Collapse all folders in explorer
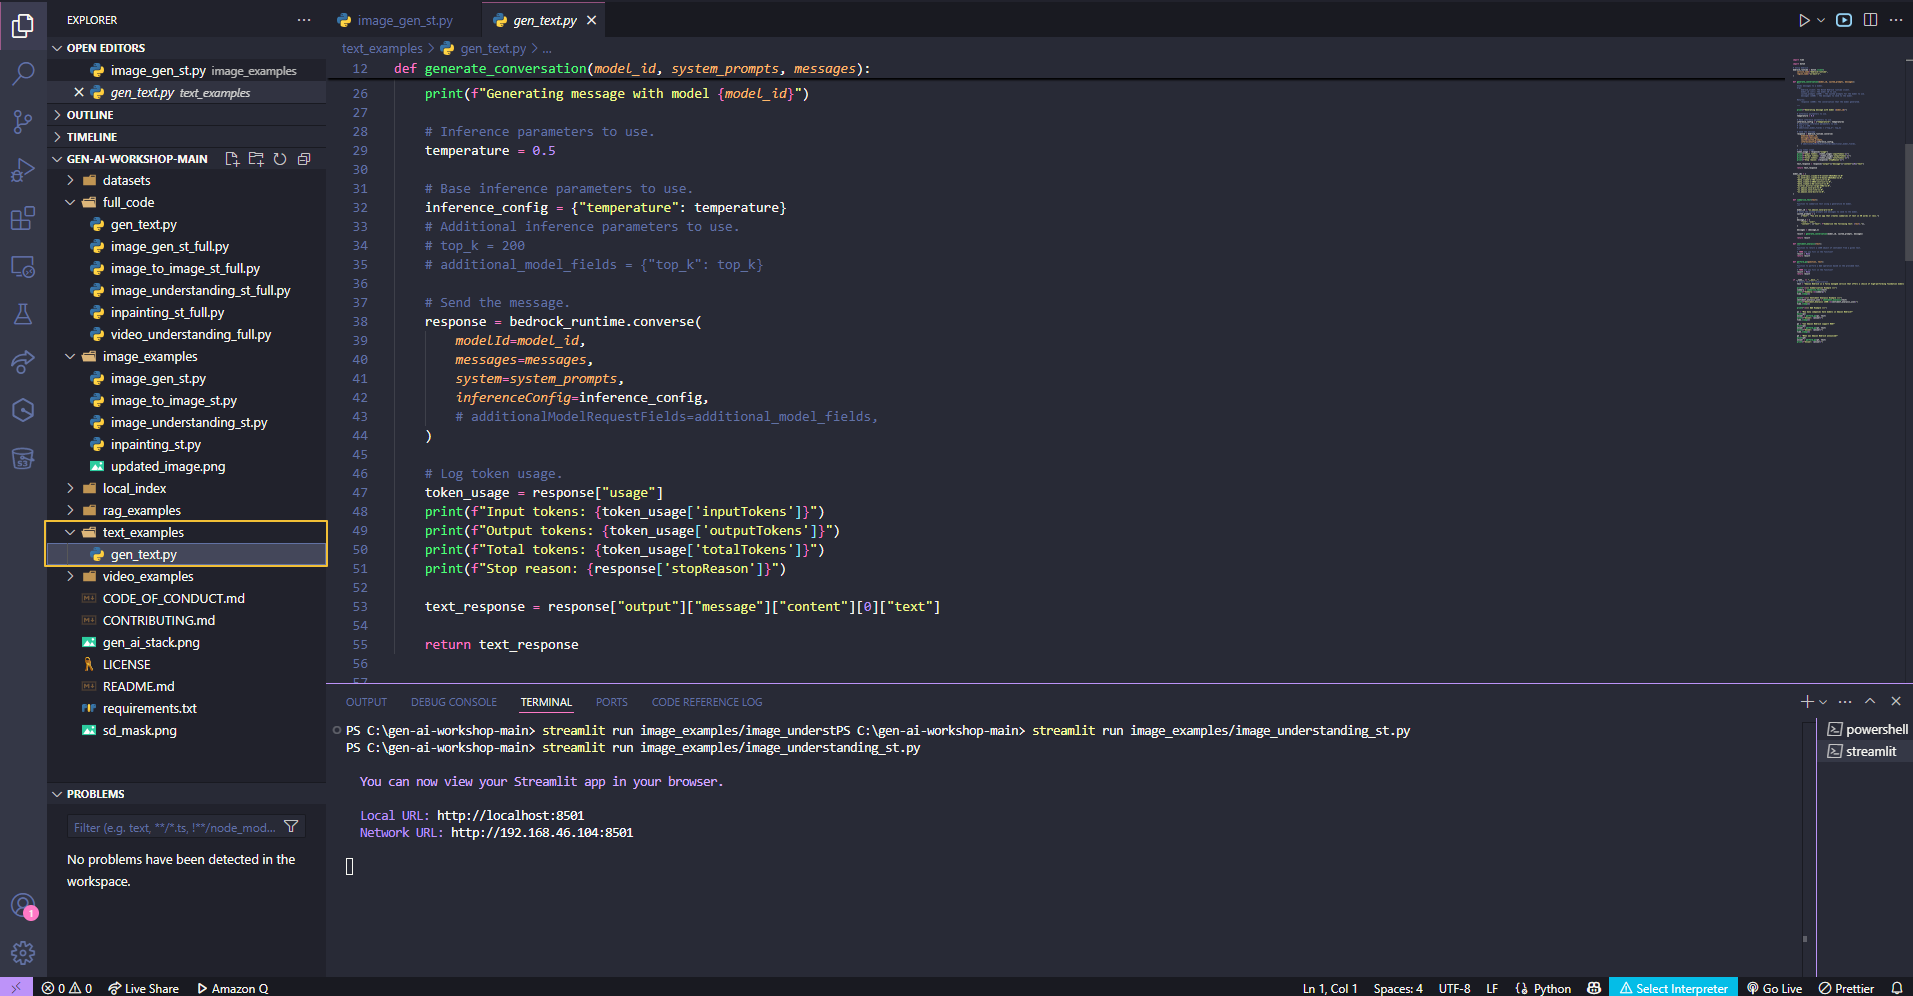Viewport: 1913px width, 996px height. pos(304,159)
